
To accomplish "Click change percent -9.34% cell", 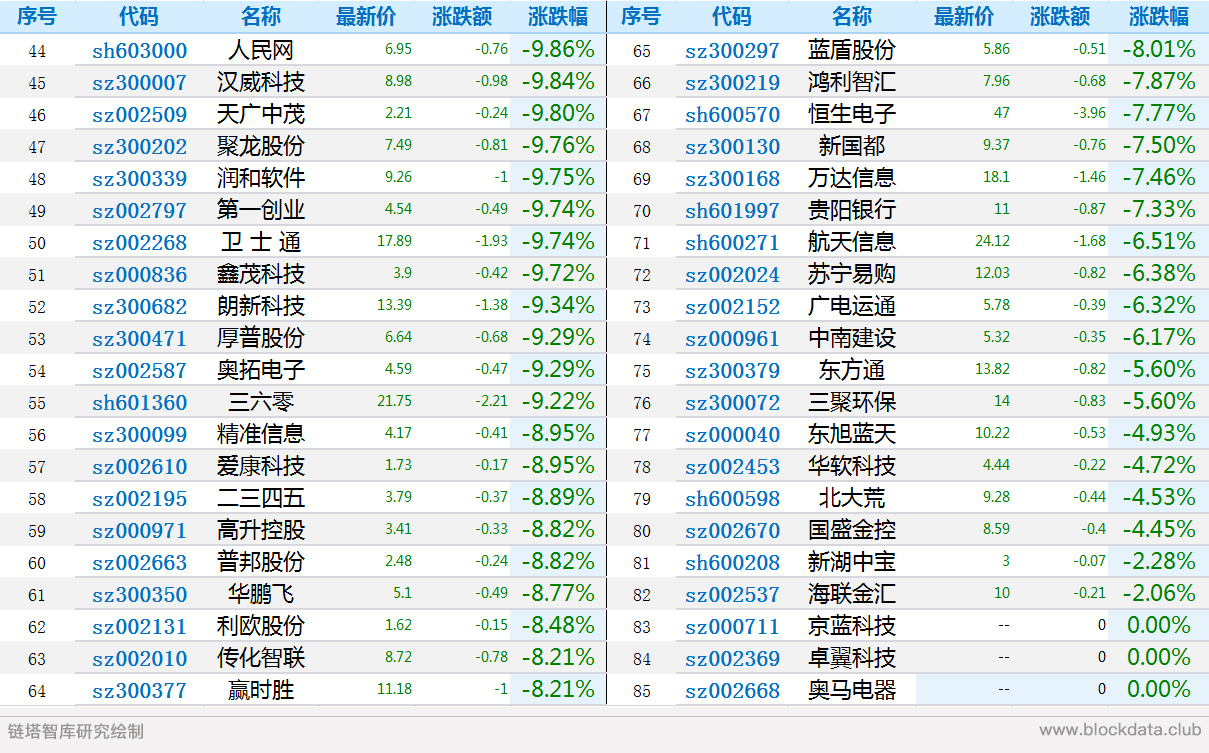I will (557, 306).
